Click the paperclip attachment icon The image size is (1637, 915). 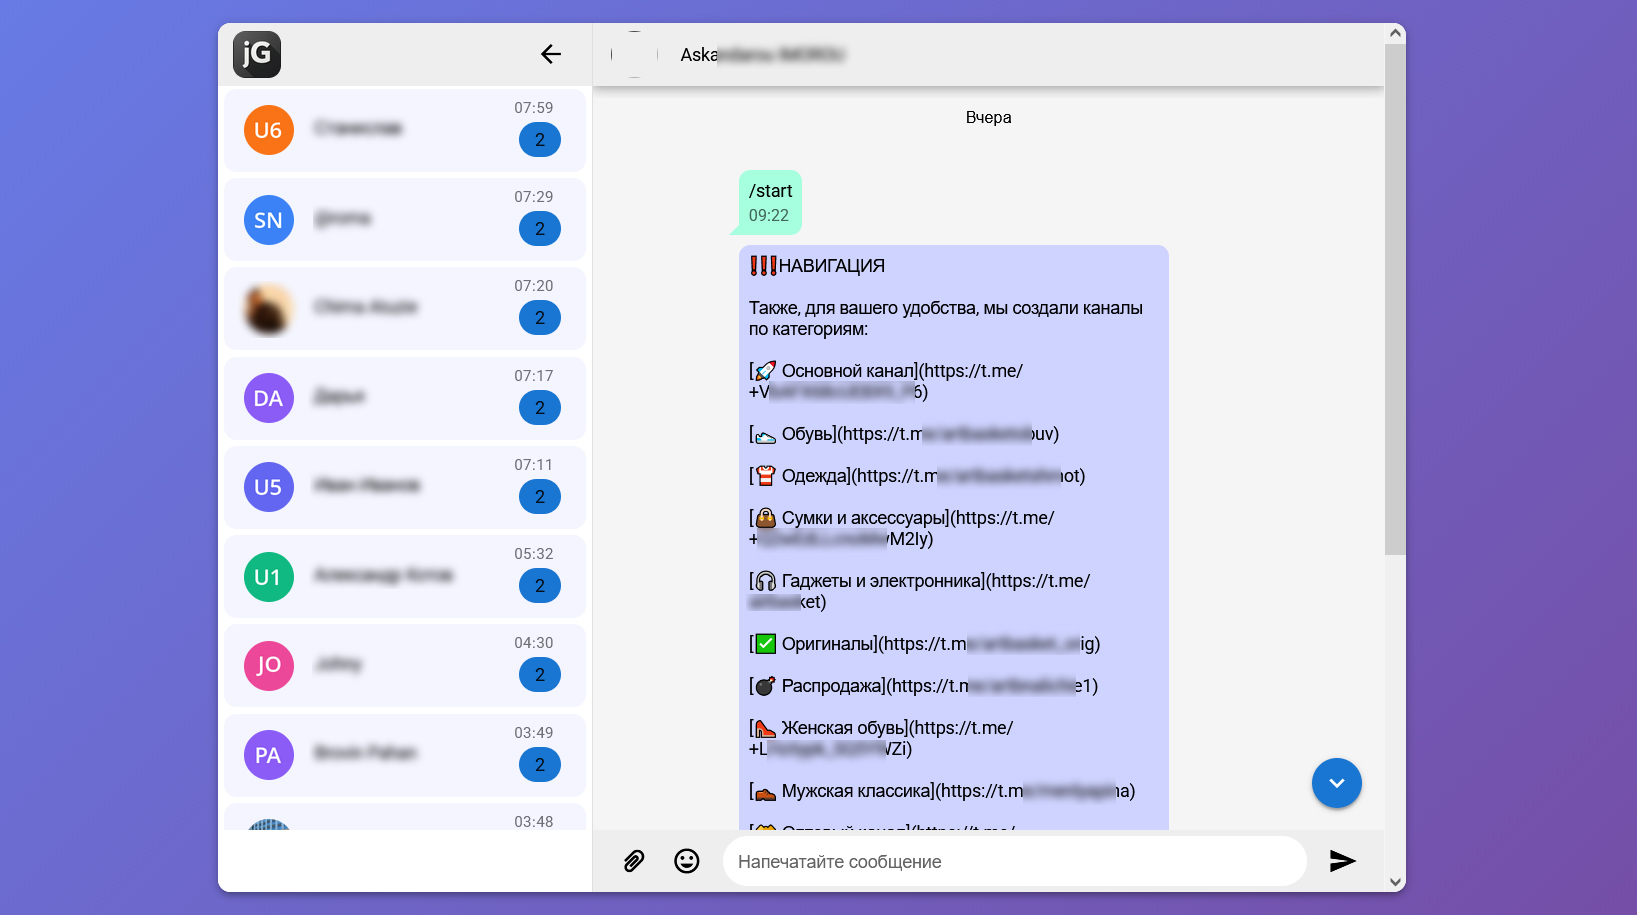tap(634, 861)
